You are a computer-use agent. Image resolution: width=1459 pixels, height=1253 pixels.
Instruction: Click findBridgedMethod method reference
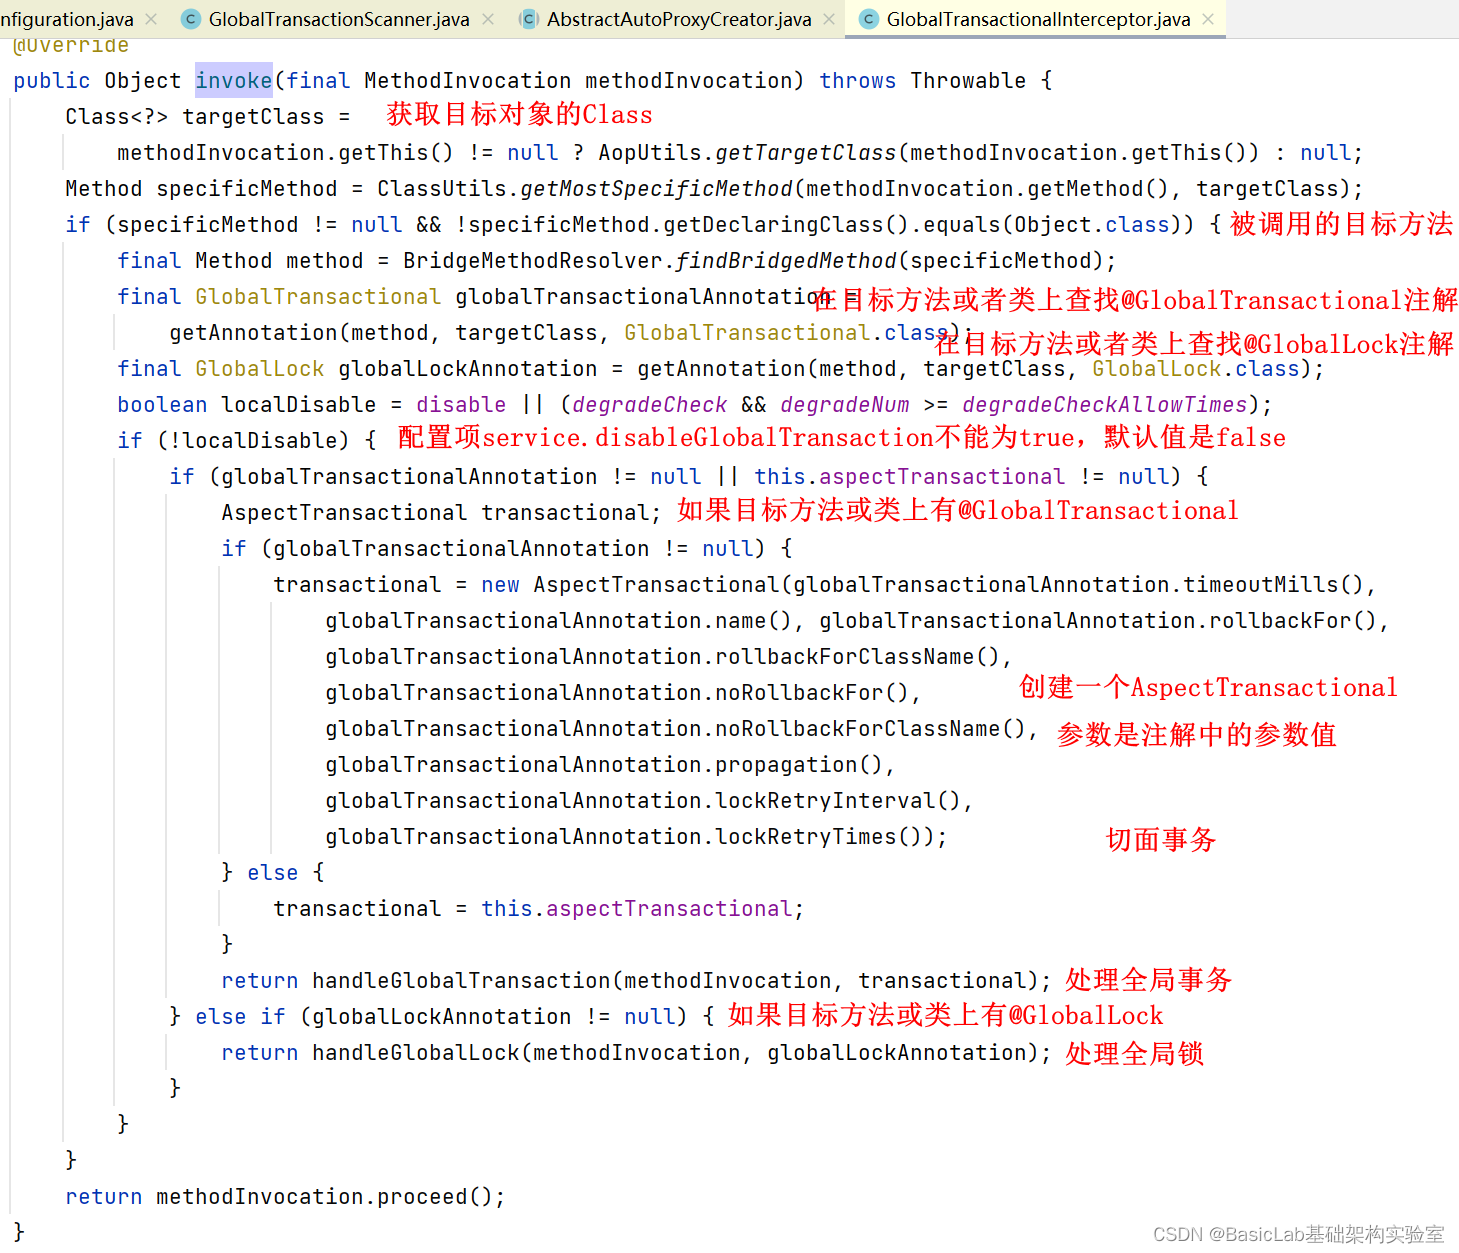click(786, 261)
